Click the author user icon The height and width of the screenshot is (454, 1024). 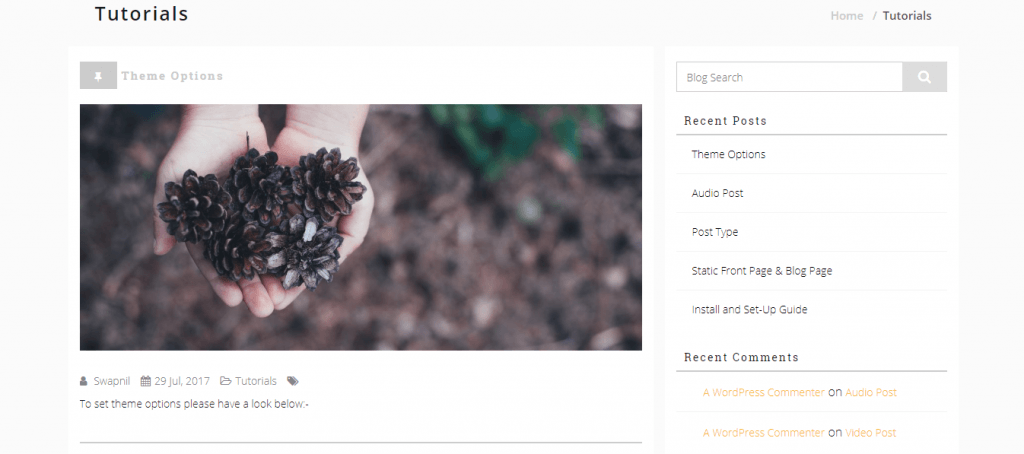point(84,381)
